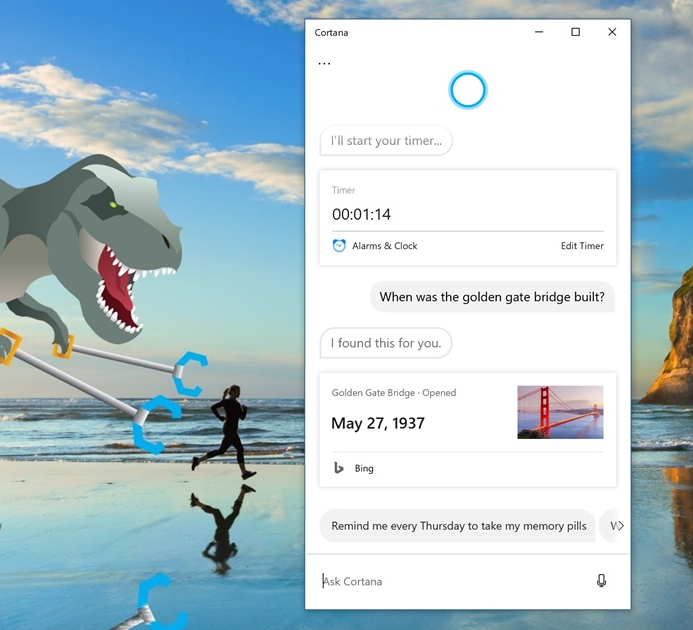Expand more suggestions with the right chevron
The height and width of the screenshot is (630, 693).
pos(618,526)
